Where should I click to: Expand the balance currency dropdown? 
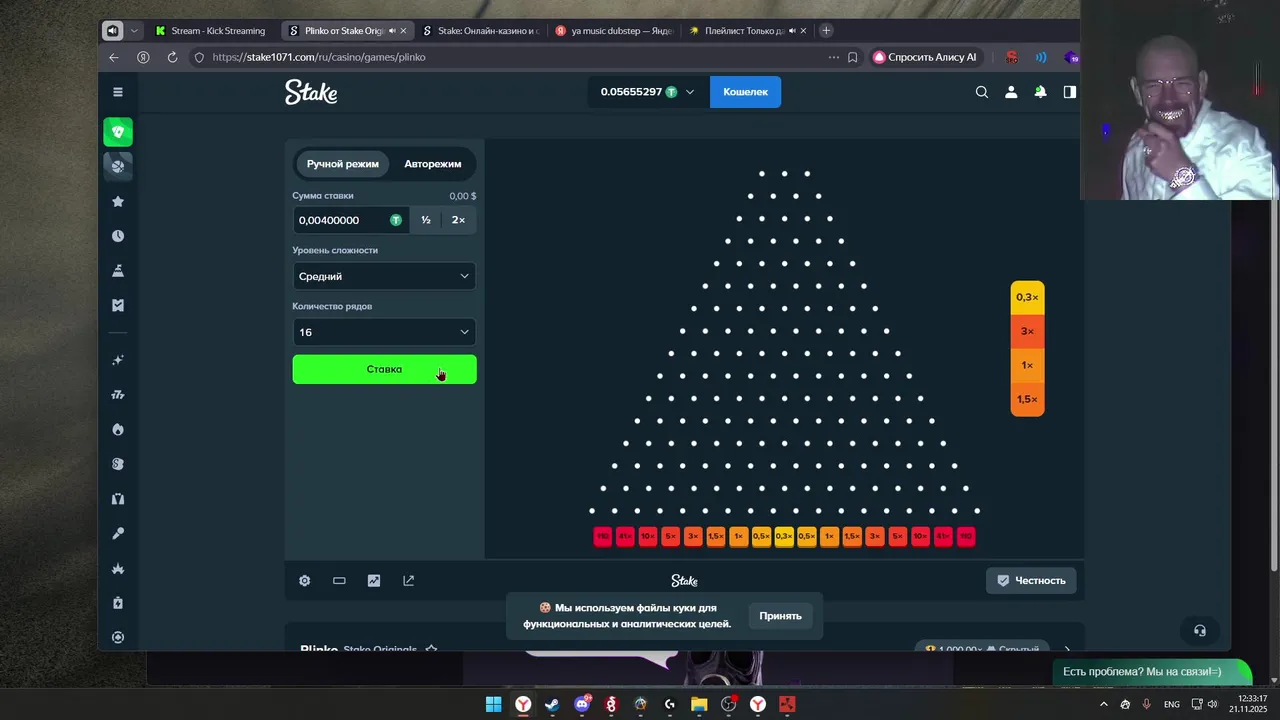[x=690, y=92]
